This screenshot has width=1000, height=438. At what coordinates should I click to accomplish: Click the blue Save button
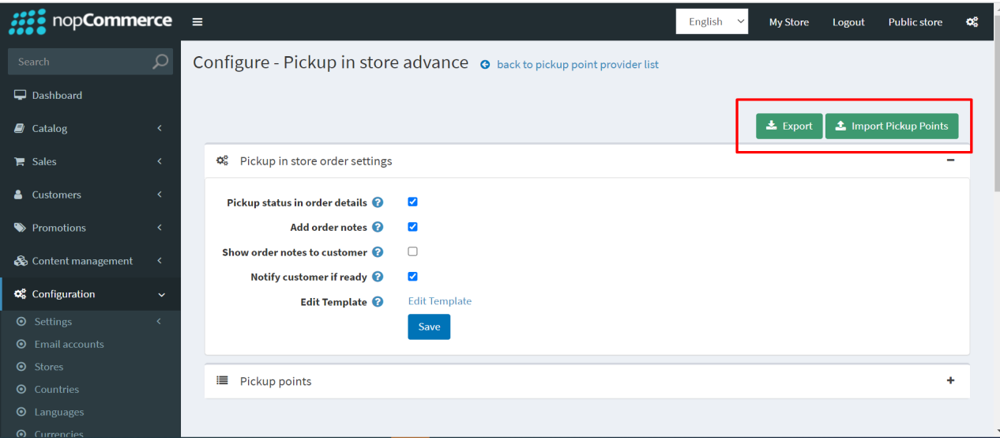click(x=429, y=326)
